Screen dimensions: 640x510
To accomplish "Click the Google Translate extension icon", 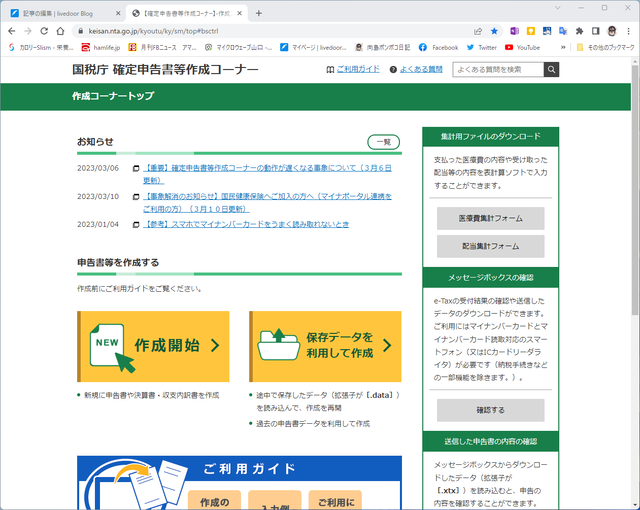I will click(x=563, y=31).
